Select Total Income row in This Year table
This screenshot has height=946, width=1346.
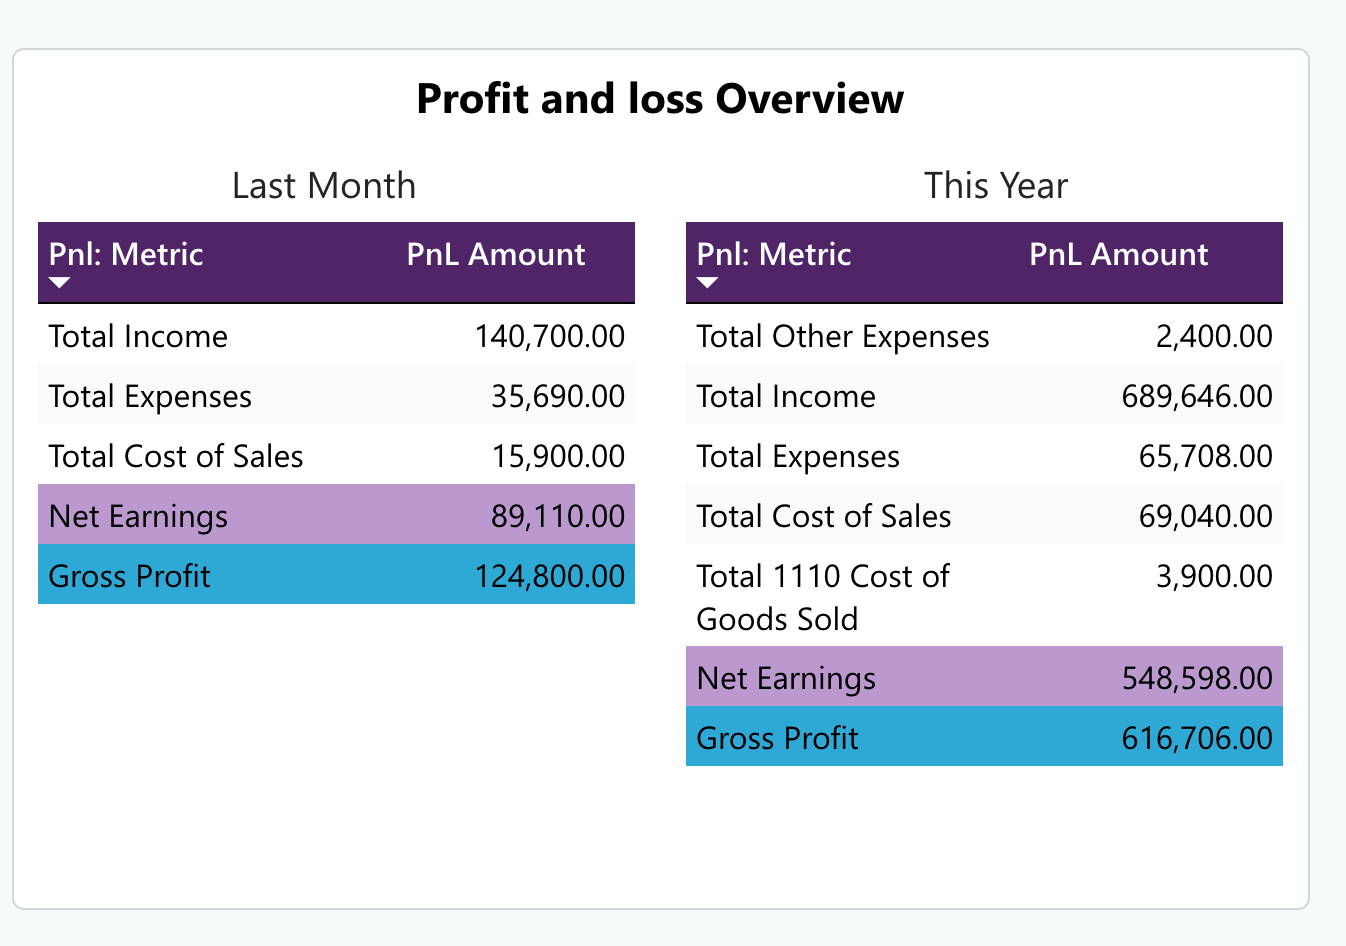tap(984, 395)
